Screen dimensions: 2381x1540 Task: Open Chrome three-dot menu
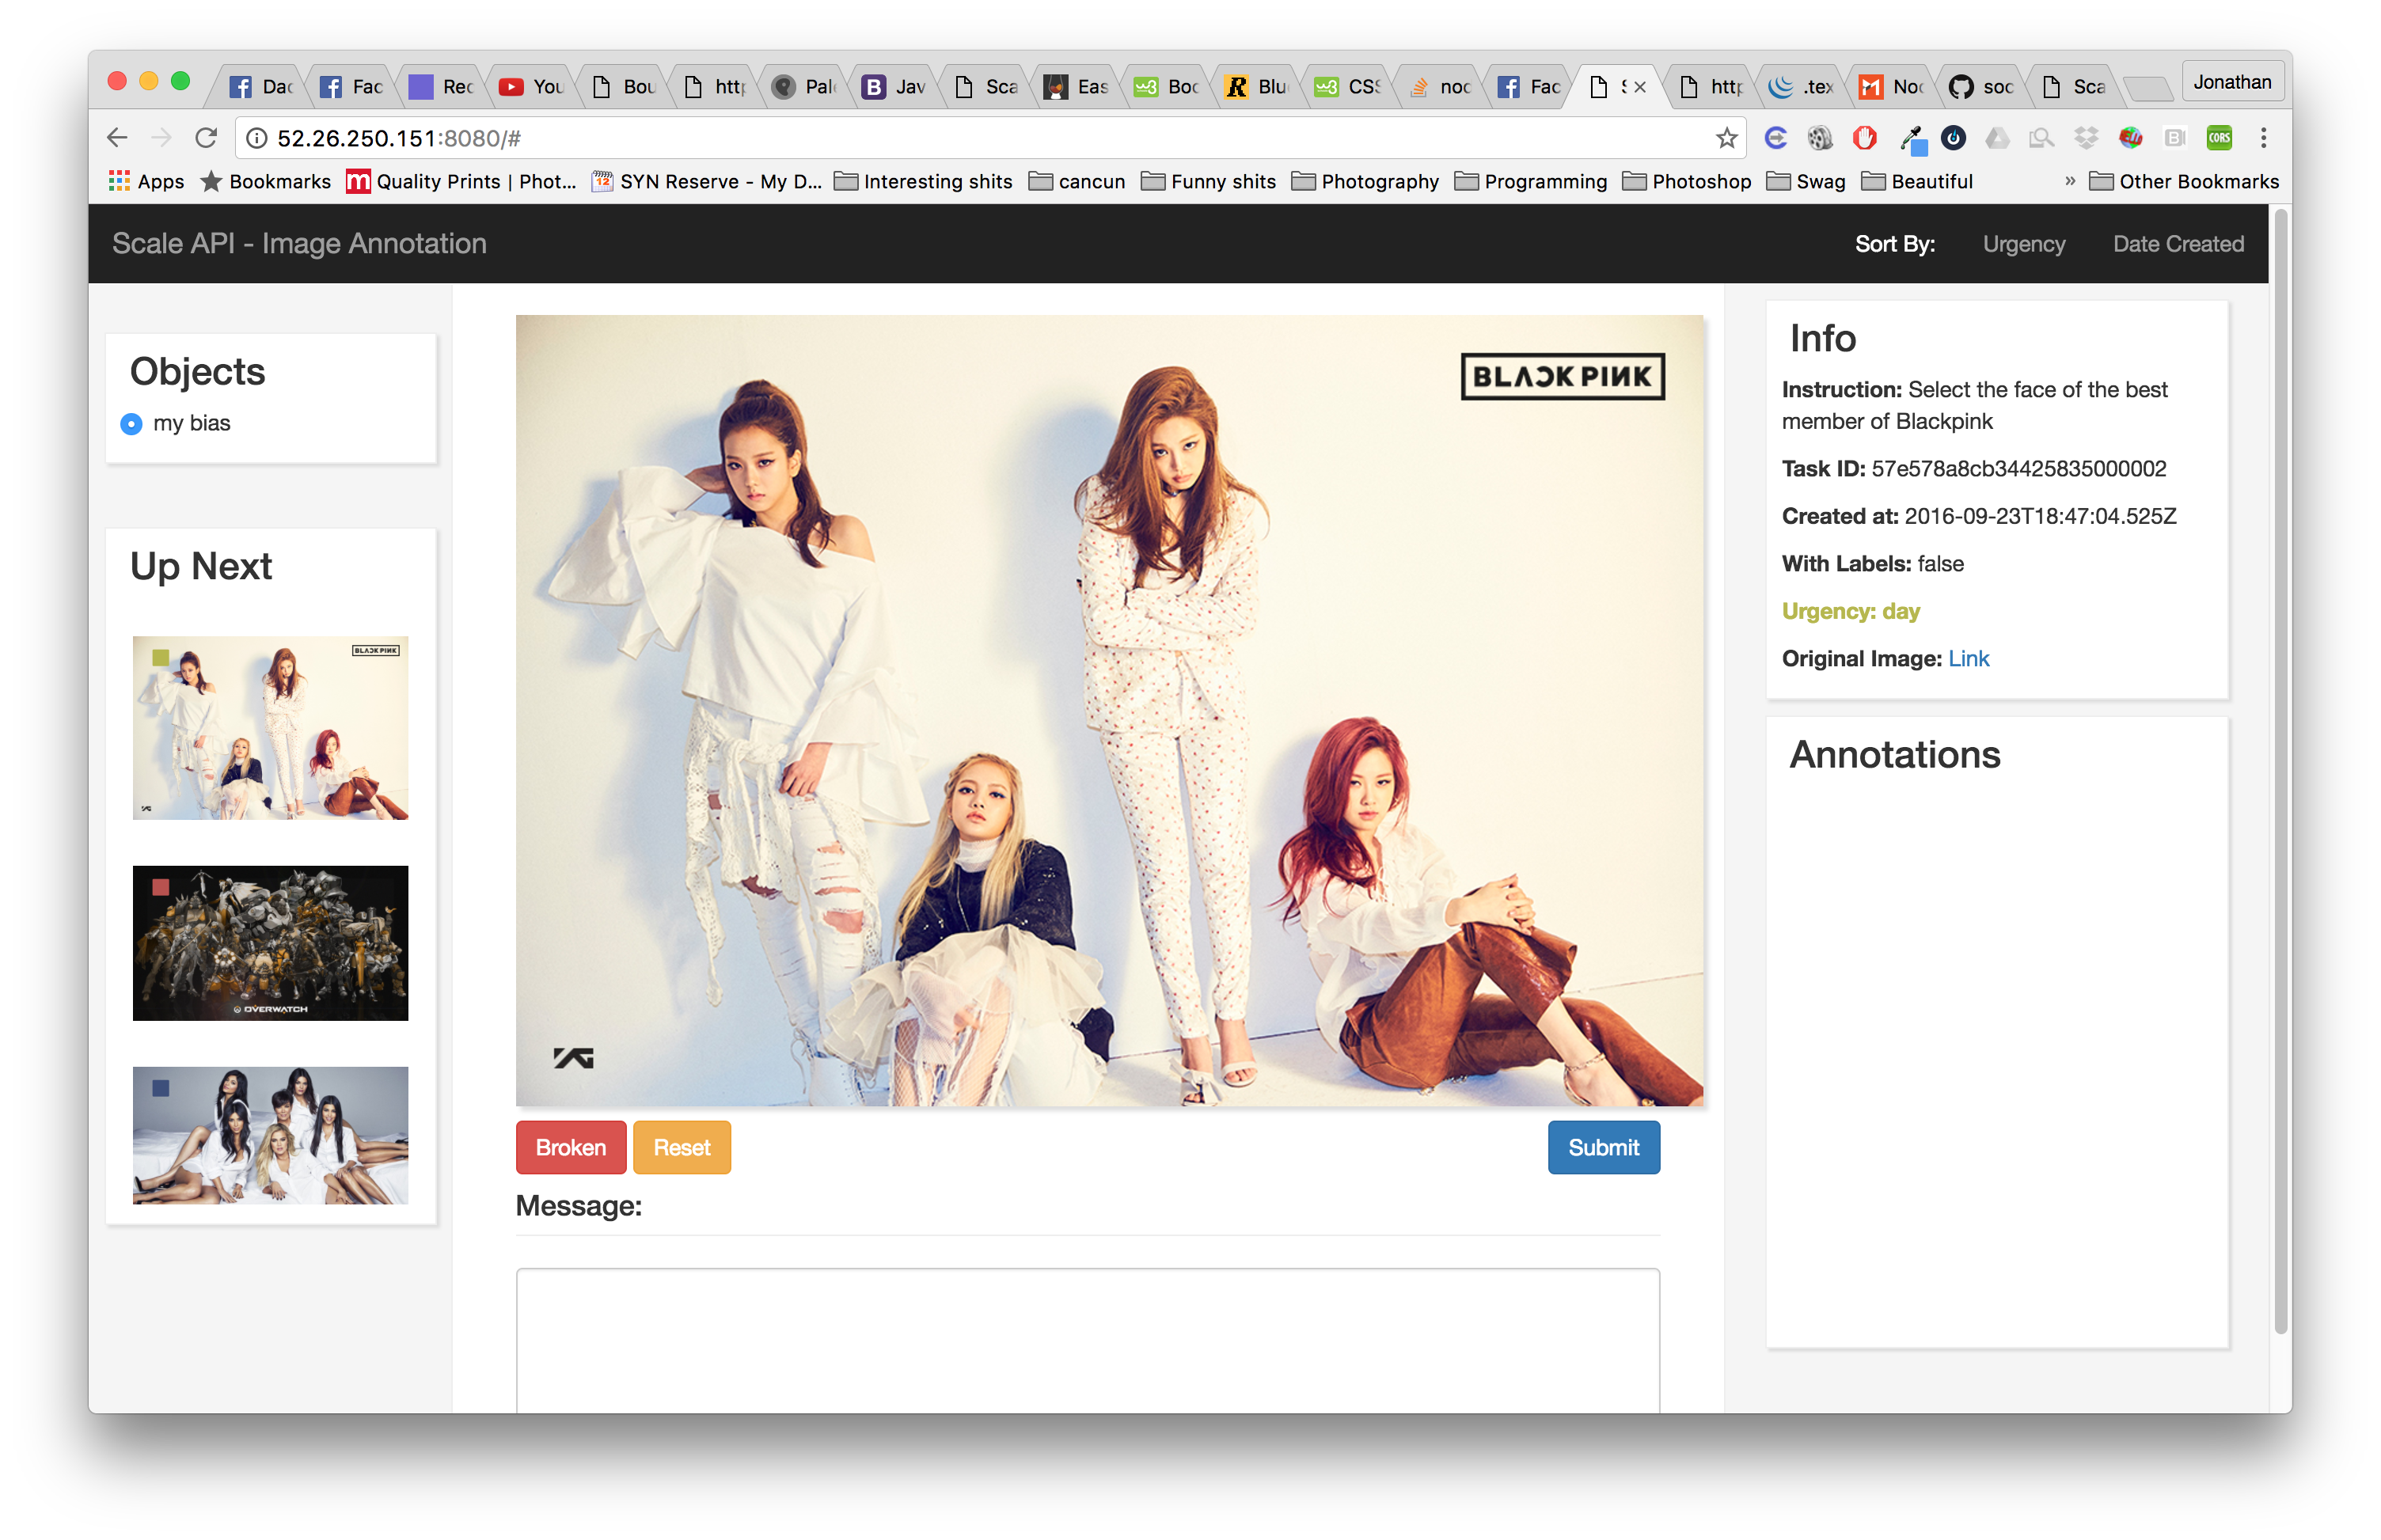click(x=2263, y=138)
